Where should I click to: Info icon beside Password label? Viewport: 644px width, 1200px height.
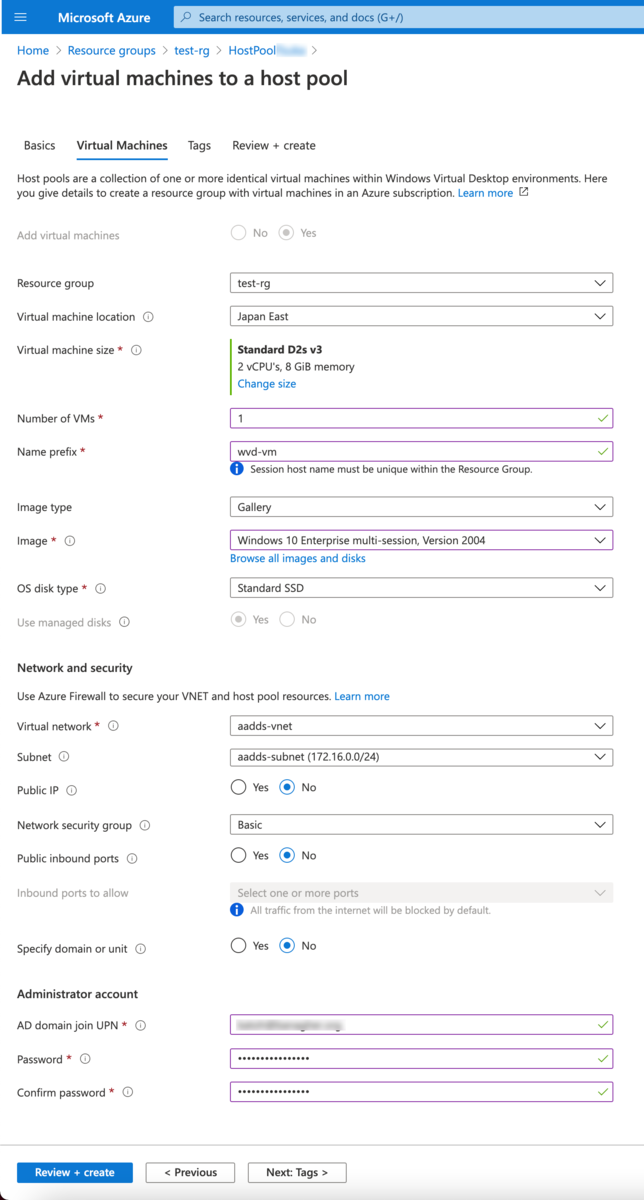click(85, 1059)
